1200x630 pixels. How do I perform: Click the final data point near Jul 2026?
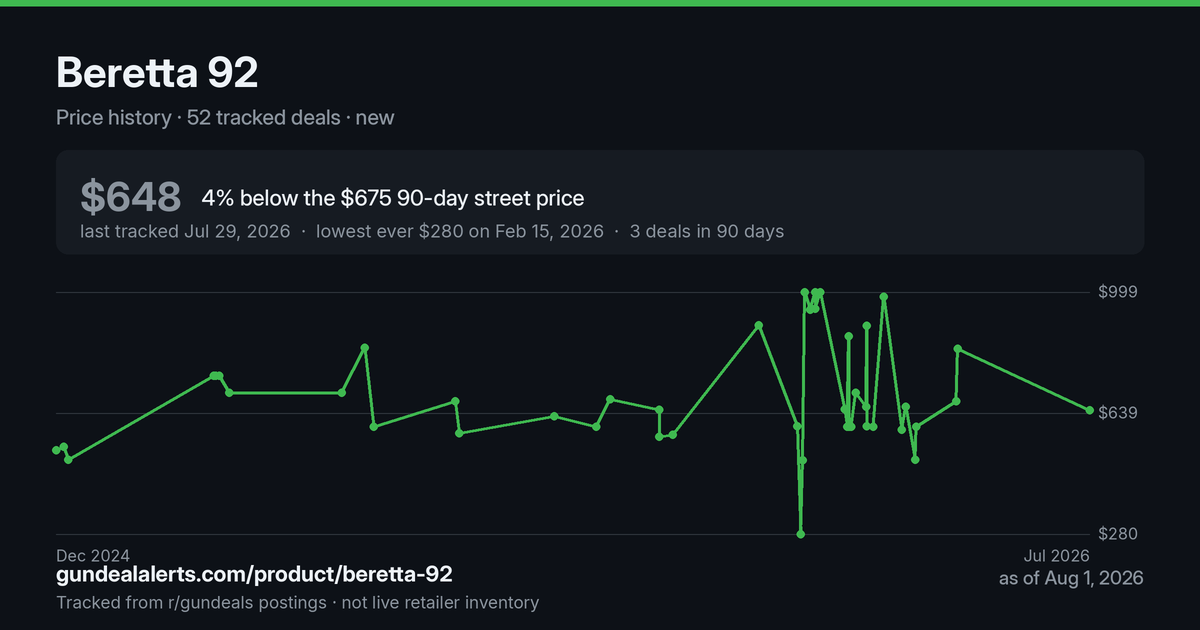pyautogui.click(x=1089, y=410)
